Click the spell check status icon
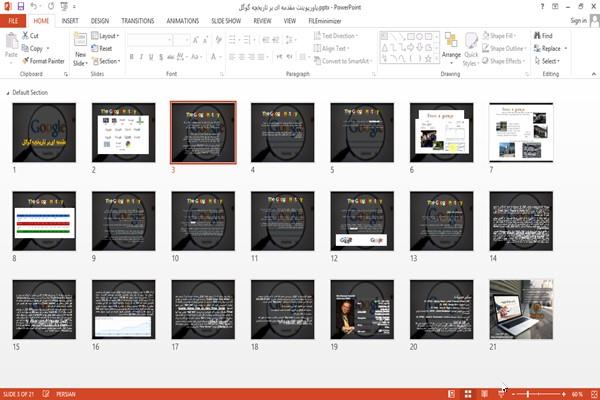Screen dimensions: 600x400 click(x=46, y=394)
